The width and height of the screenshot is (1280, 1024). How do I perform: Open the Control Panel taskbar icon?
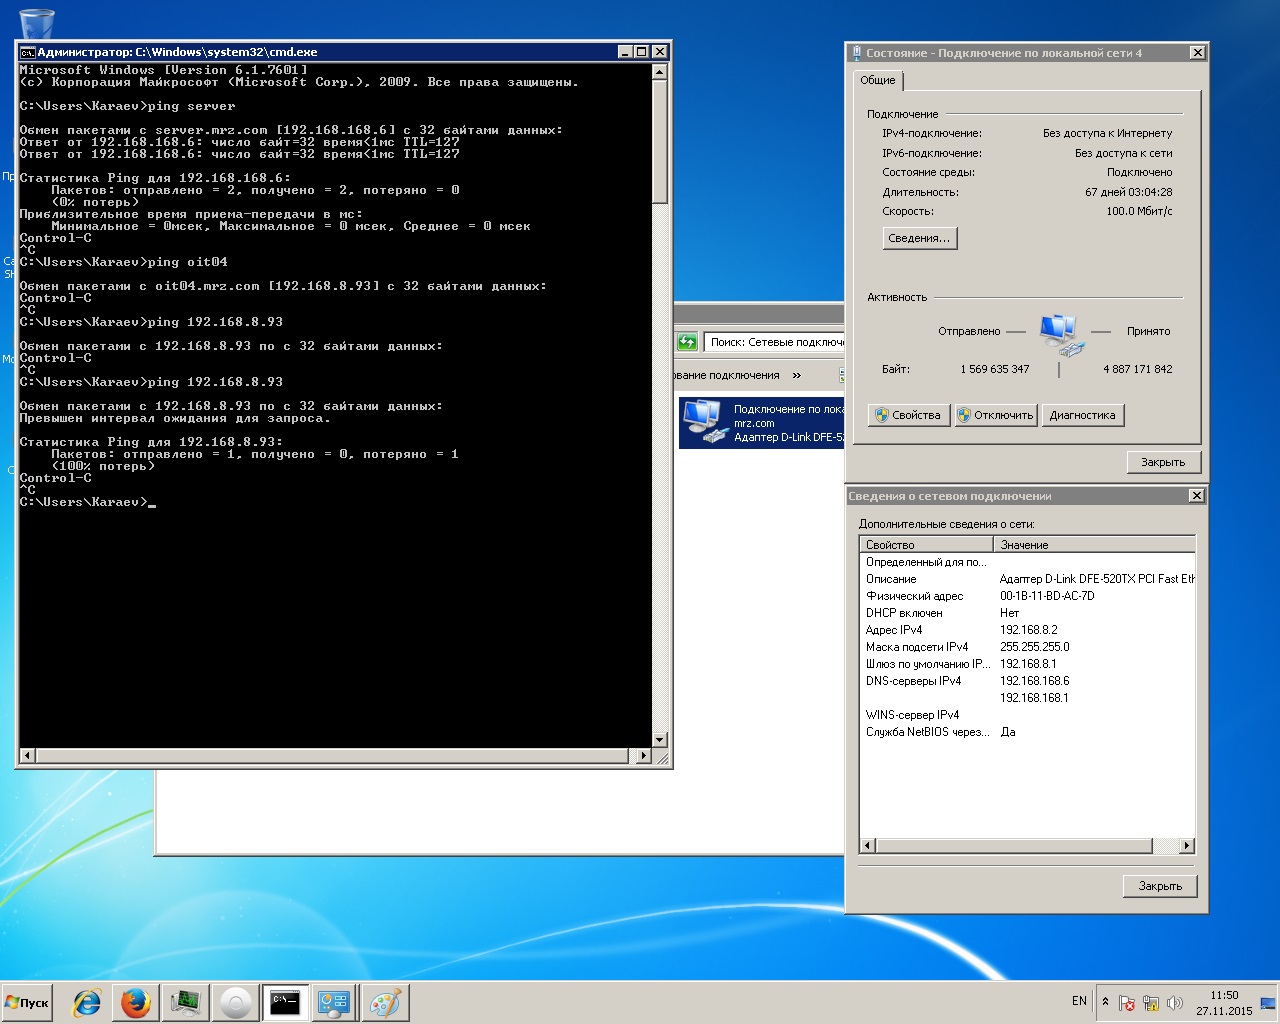click(x=334, y=1002)
